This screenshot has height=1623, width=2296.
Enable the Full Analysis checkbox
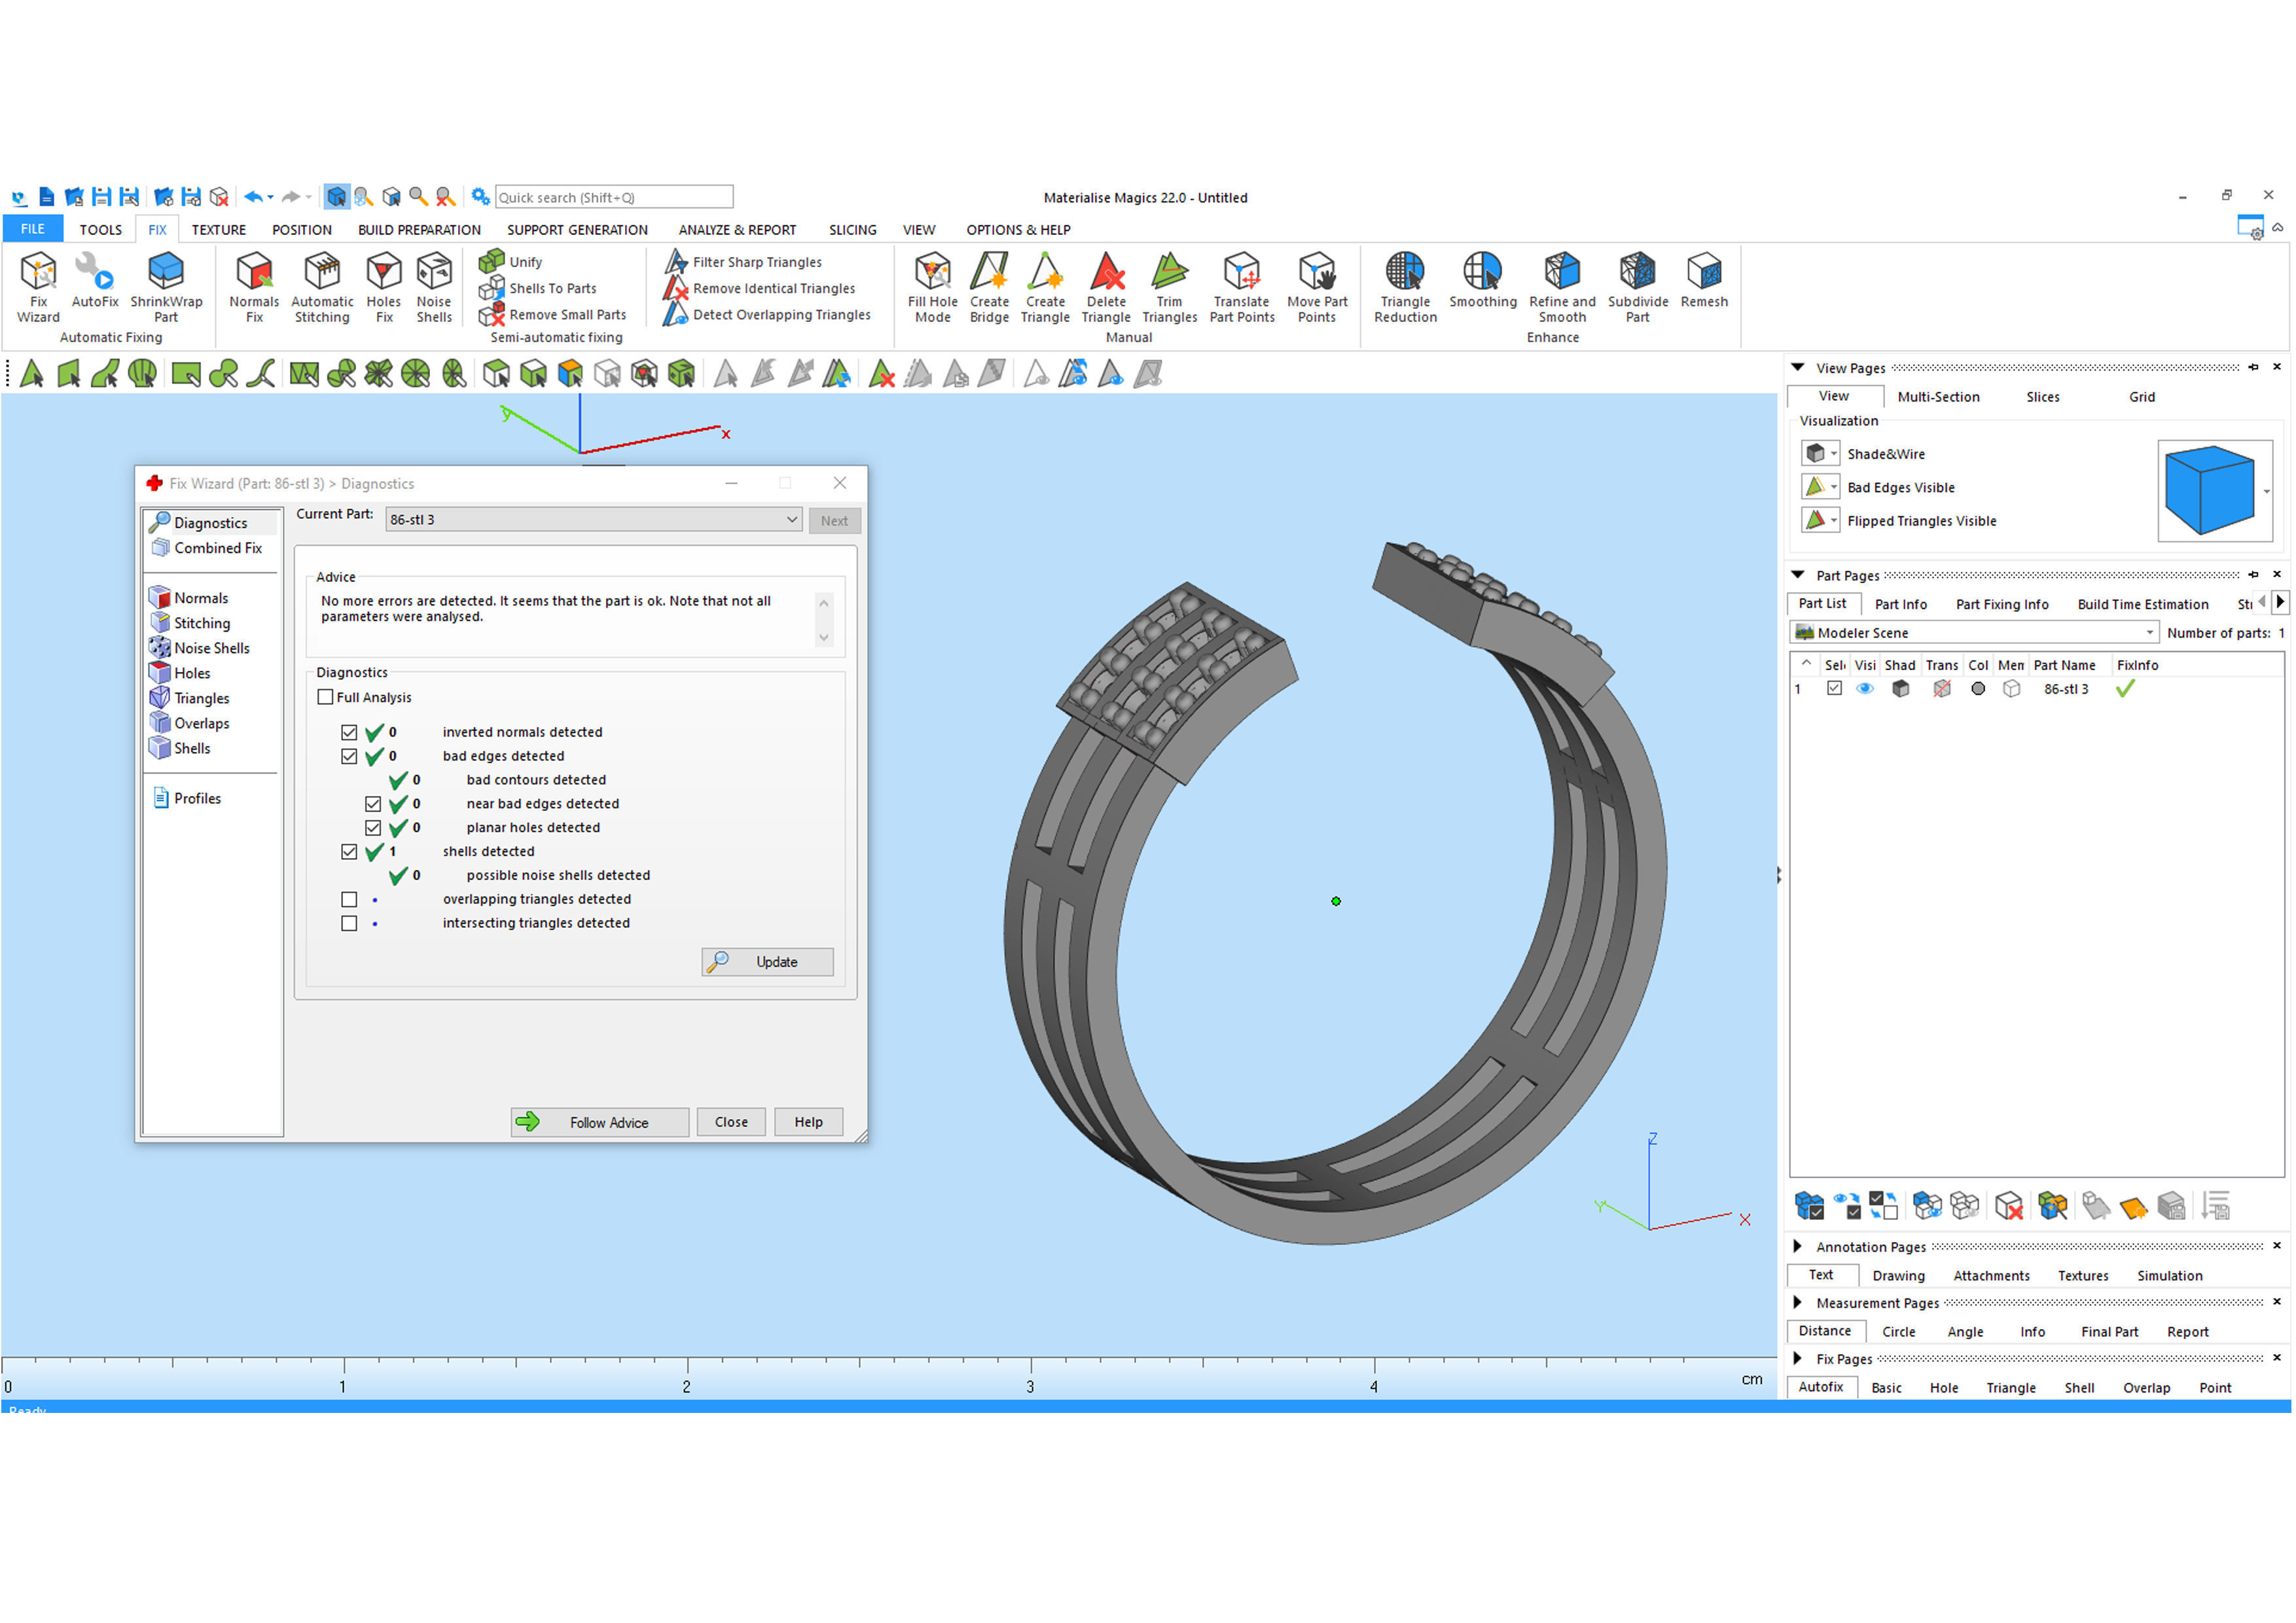tap(325, 698)
